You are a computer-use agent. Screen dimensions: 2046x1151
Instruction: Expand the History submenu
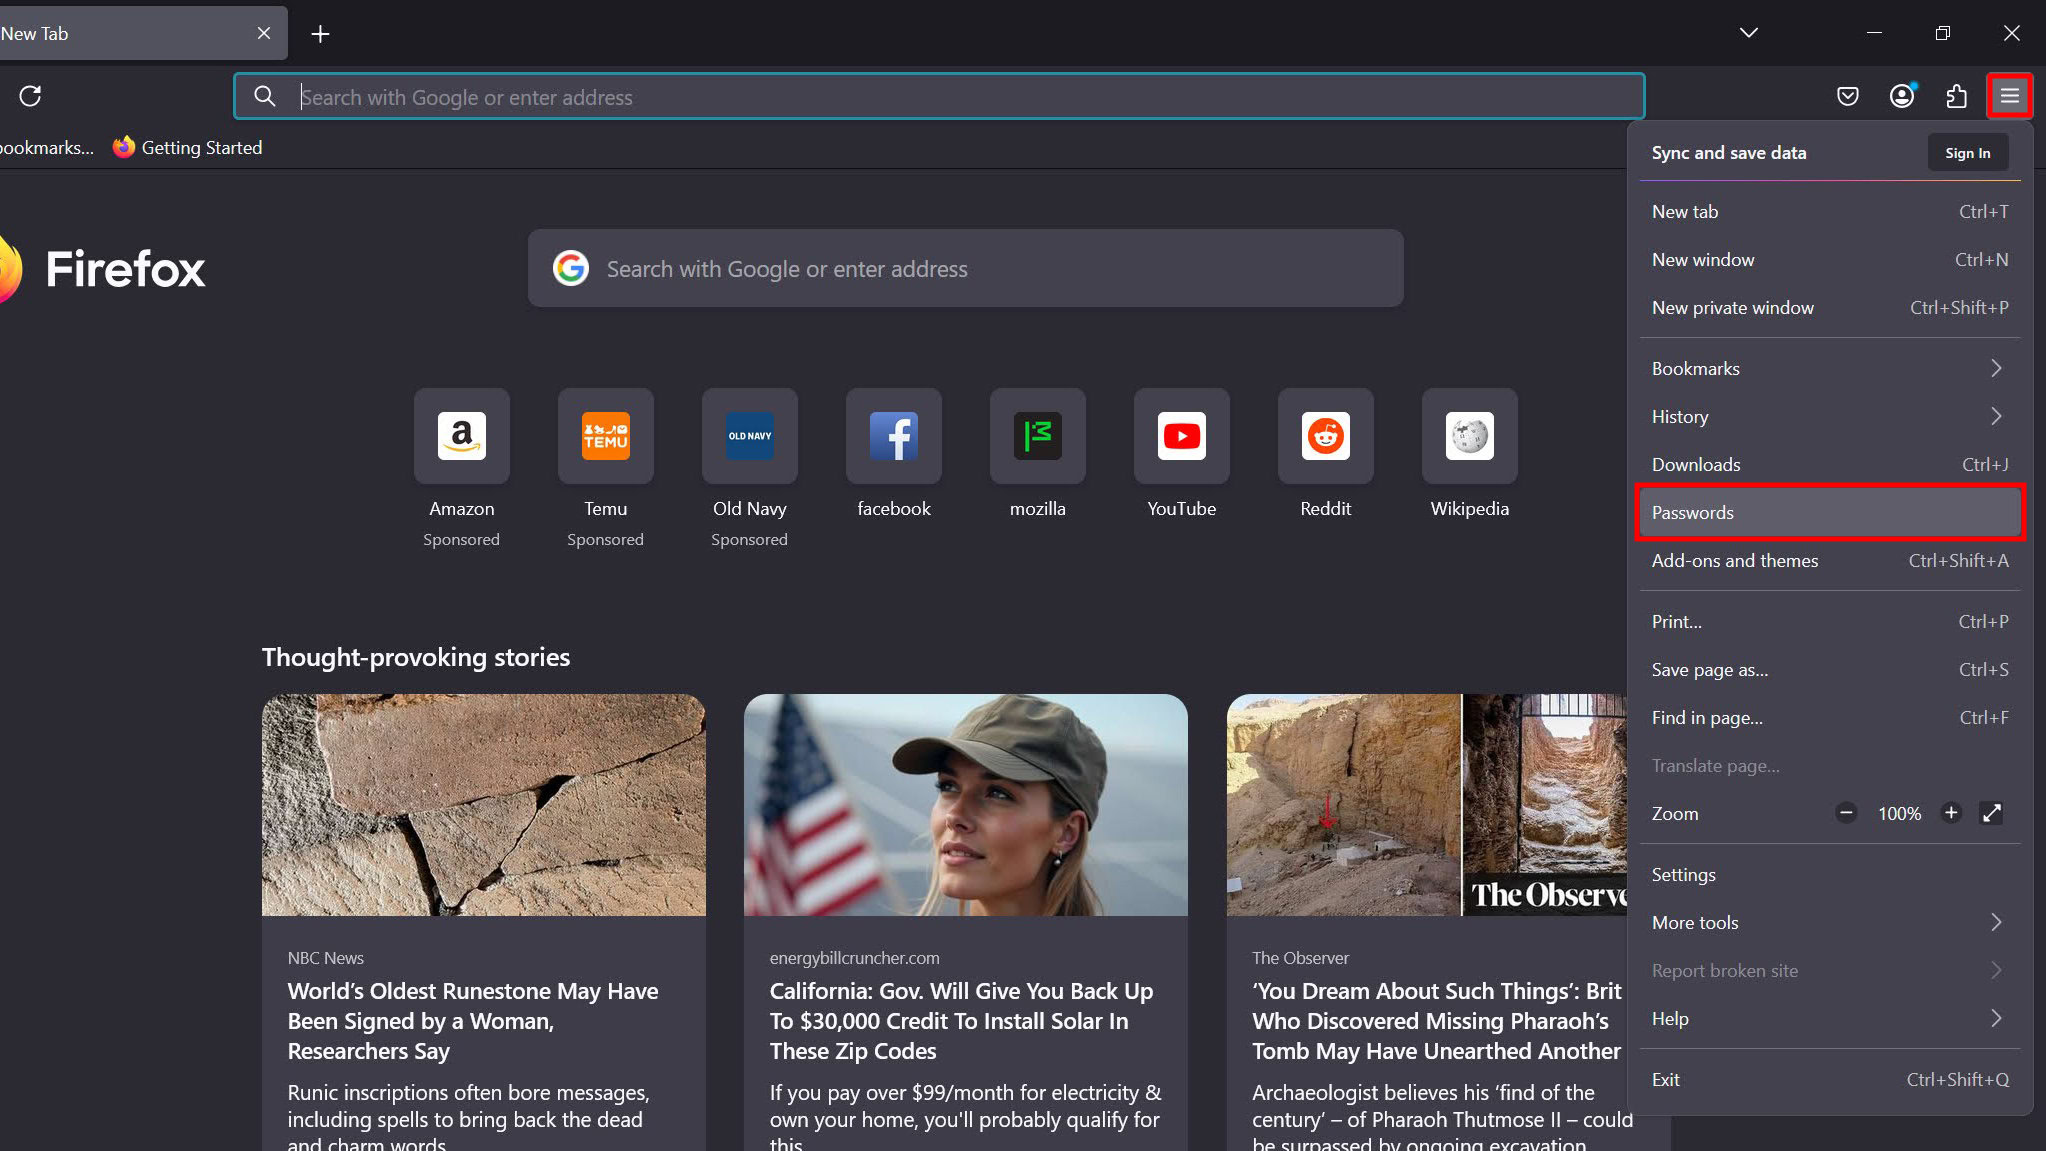1829,417
